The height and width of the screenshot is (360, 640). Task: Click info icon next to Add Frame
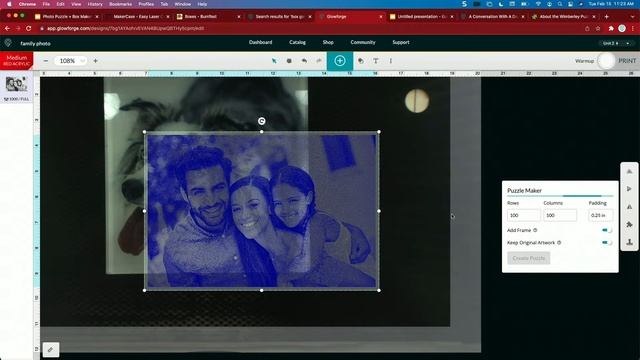[535, 230]
